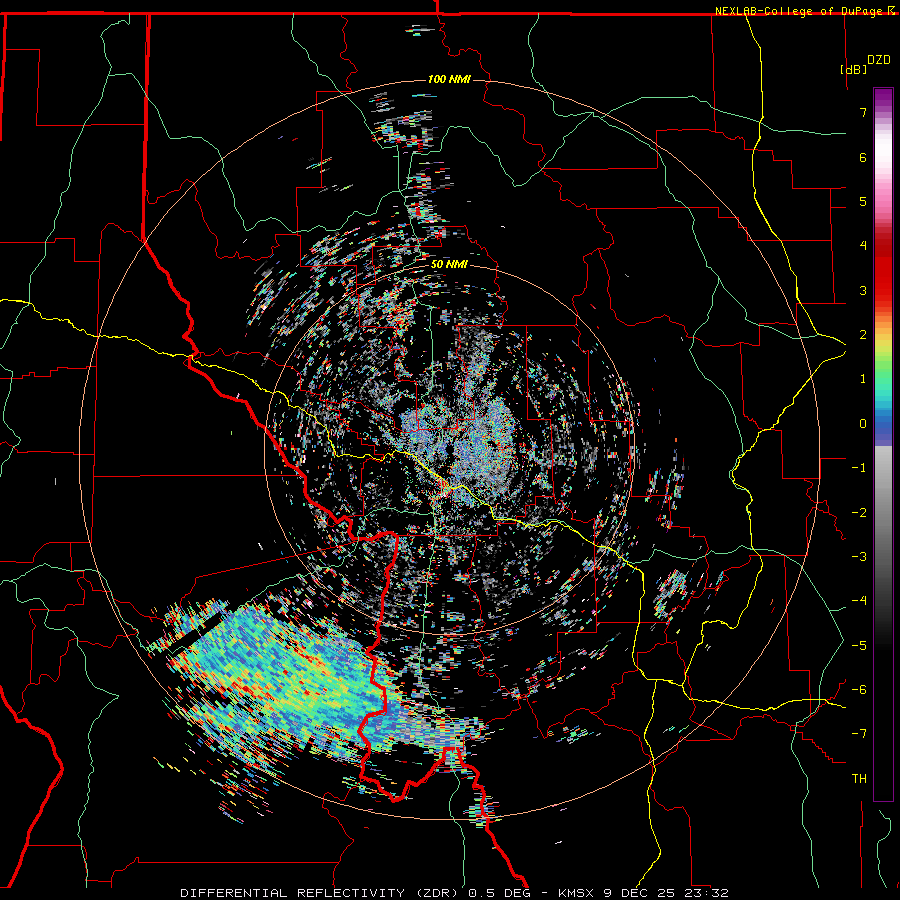Click the -5 value on the color scale

(x=859, y=646)
